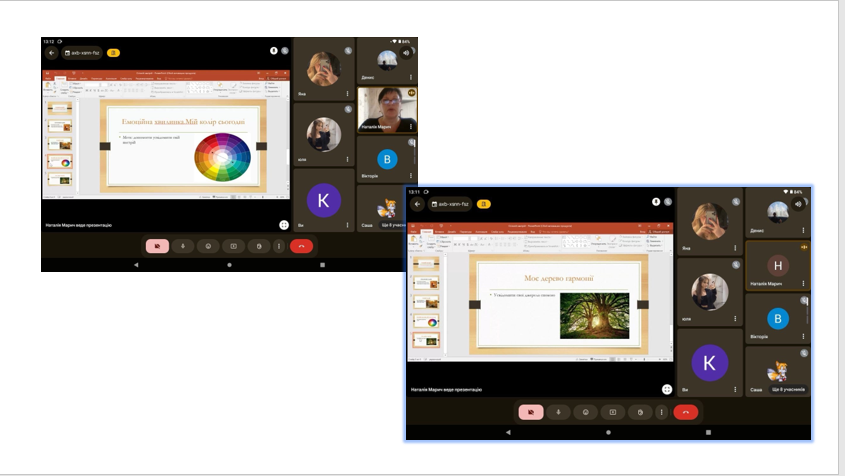Toggle the microphone button in tree meeting
Image resolution: width=845 pixels, height=476 pixels.
click(558, 411)
